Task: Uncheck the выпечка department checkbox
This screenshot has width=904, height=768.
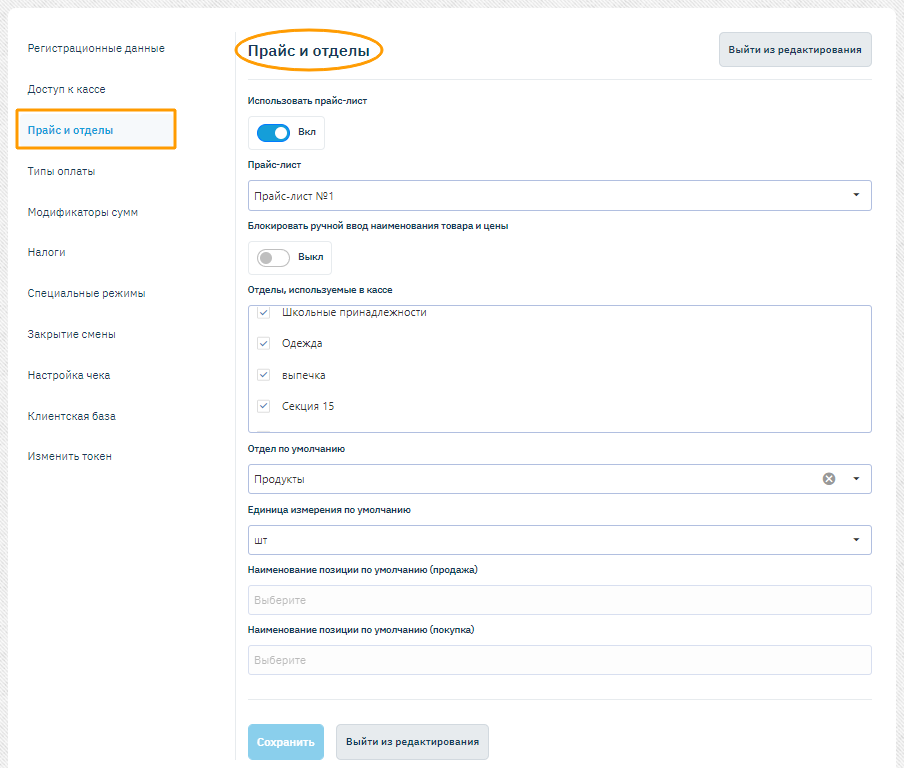Action: coord(264,375)
